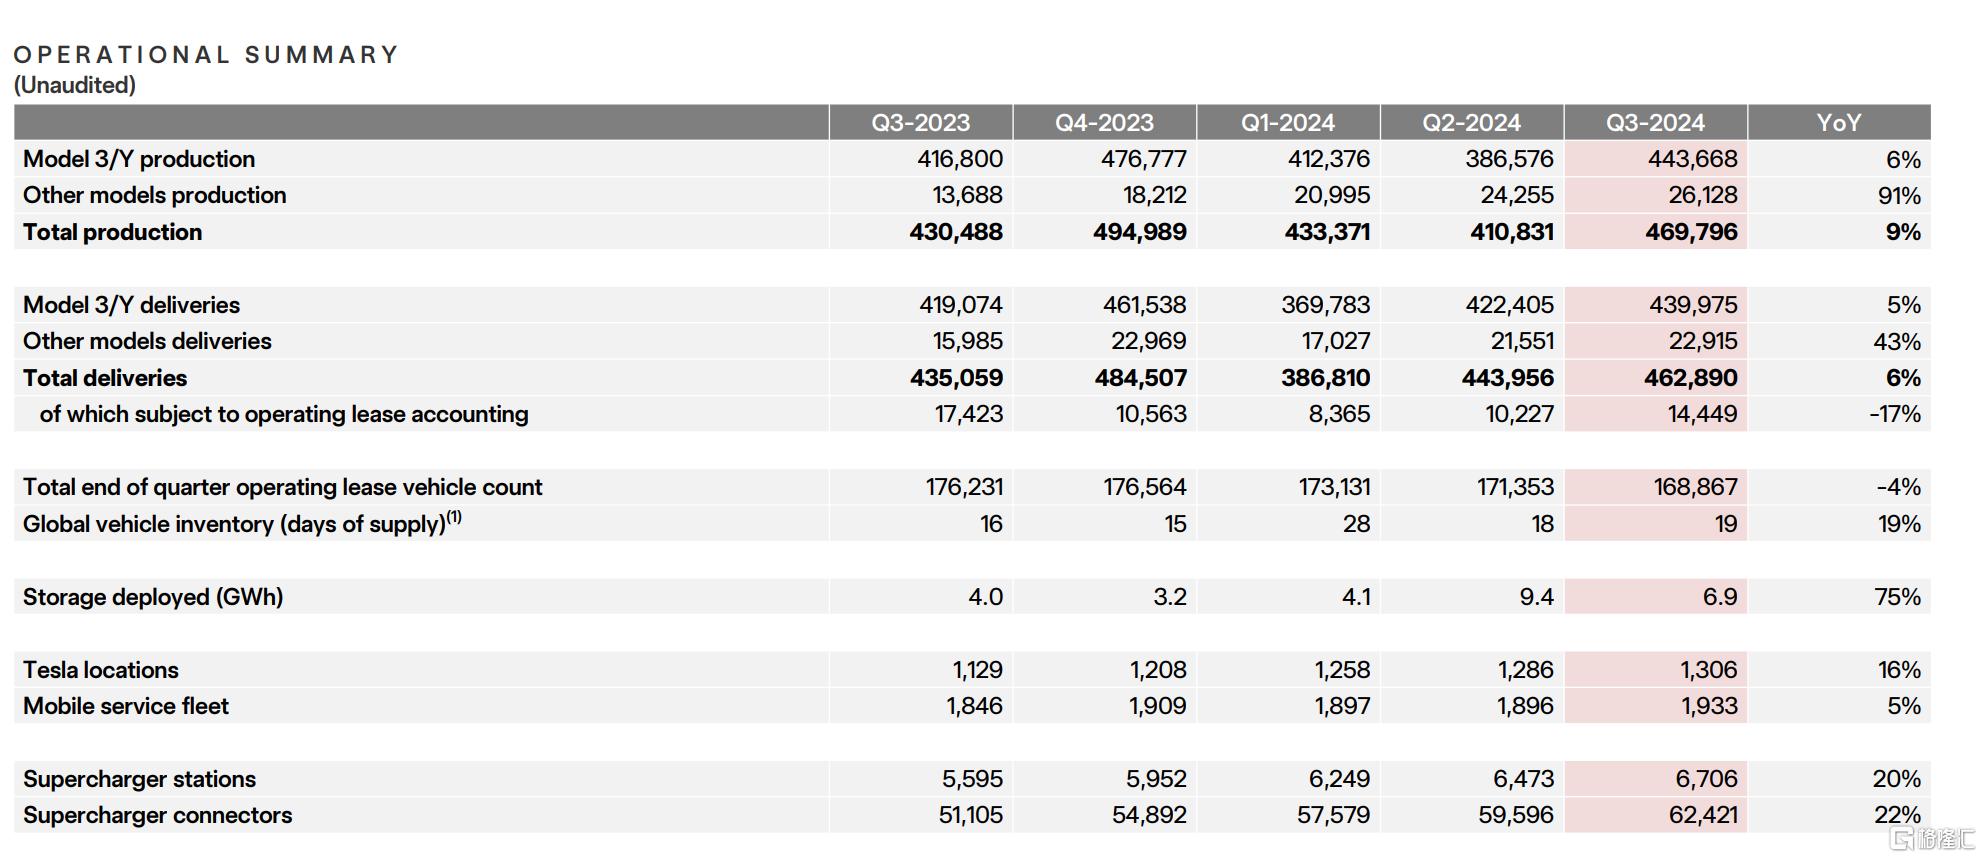This screenshot has height=858, width=1982.
Task: Click the Mobile service fleet label
Action: 126,706
